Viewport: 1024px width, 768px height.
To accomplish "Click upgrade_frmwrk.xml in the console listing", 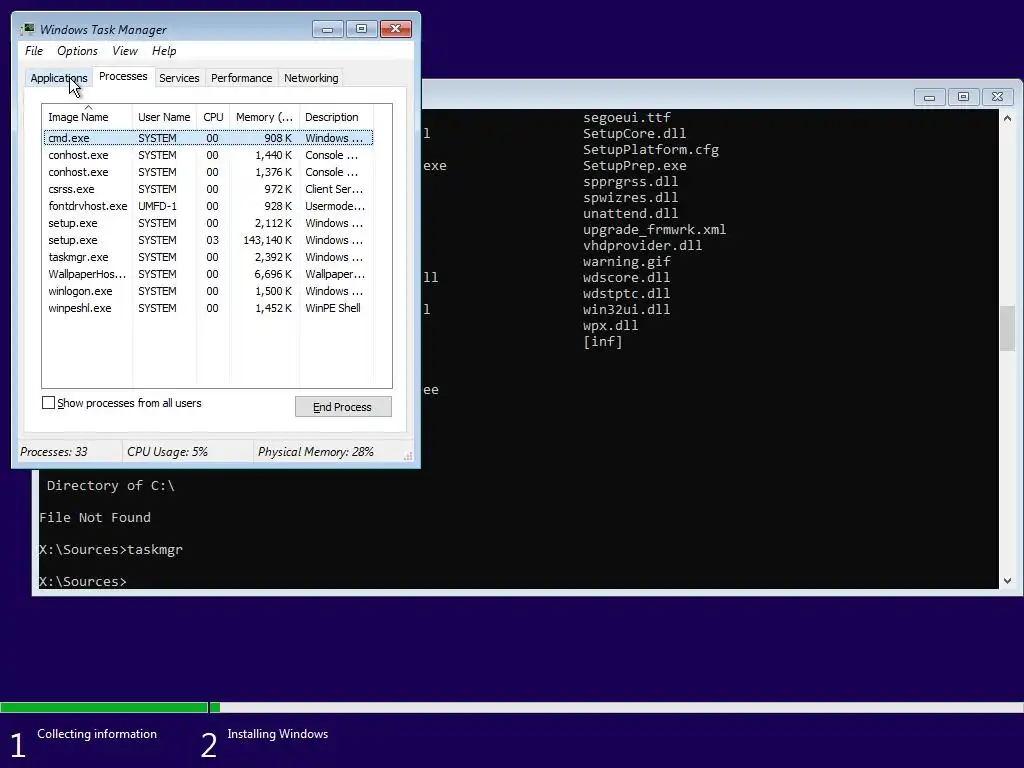I will [x=654, y=229].
